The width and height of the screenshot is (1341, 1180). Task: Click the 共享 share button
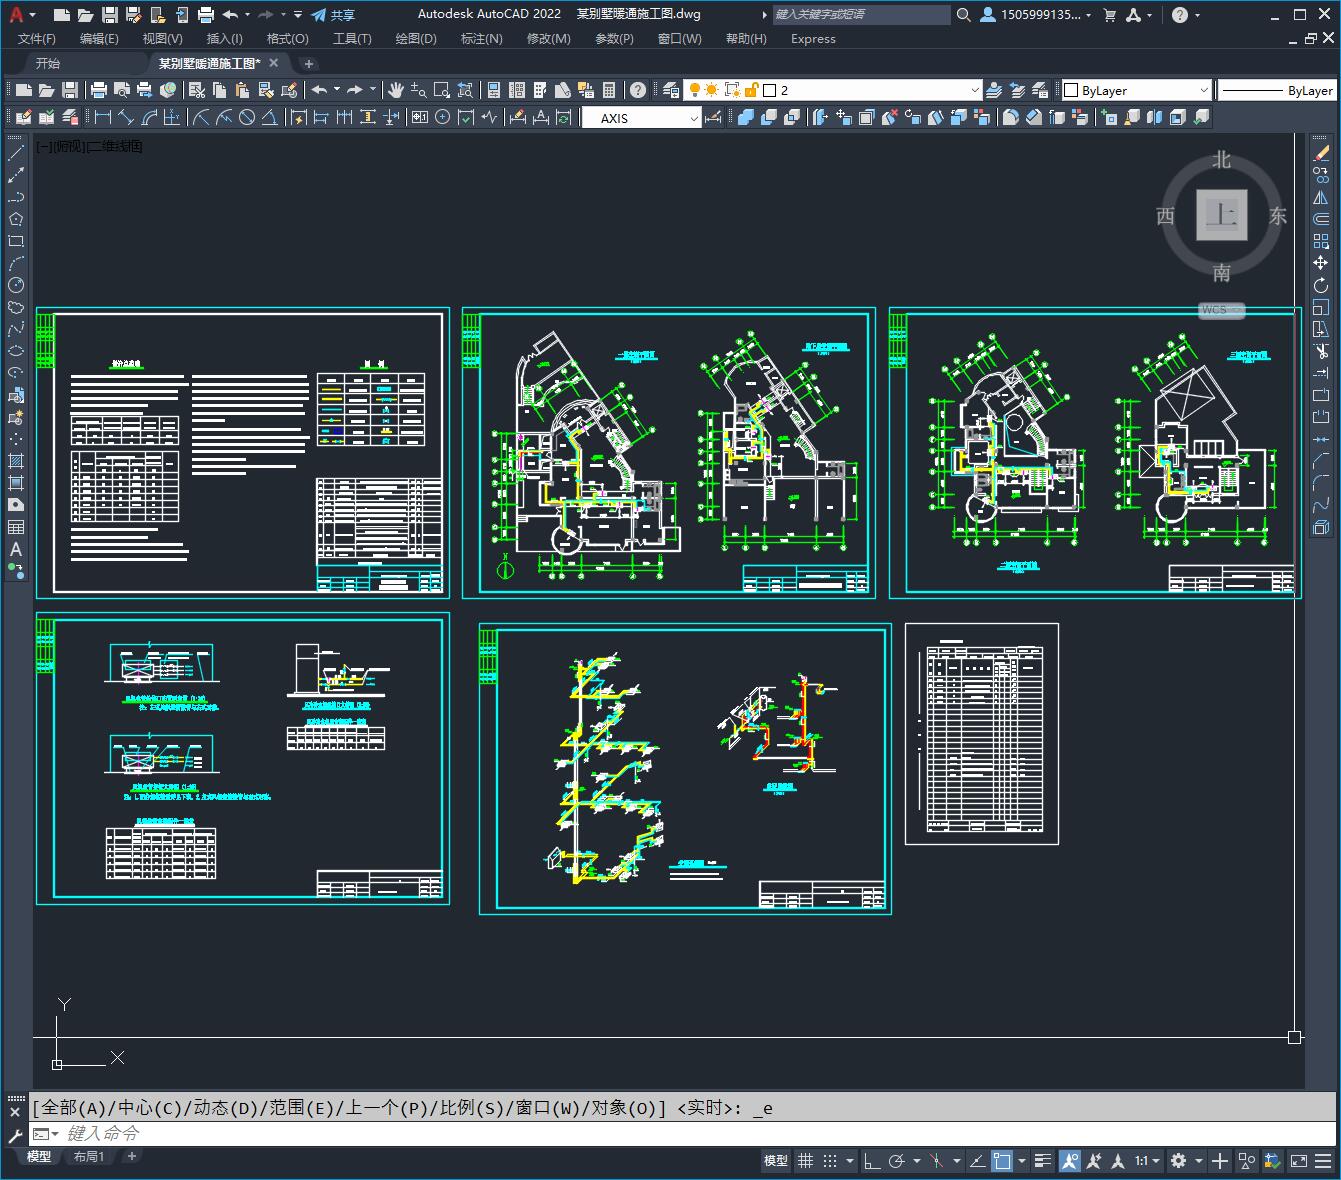tap(333, 15)
